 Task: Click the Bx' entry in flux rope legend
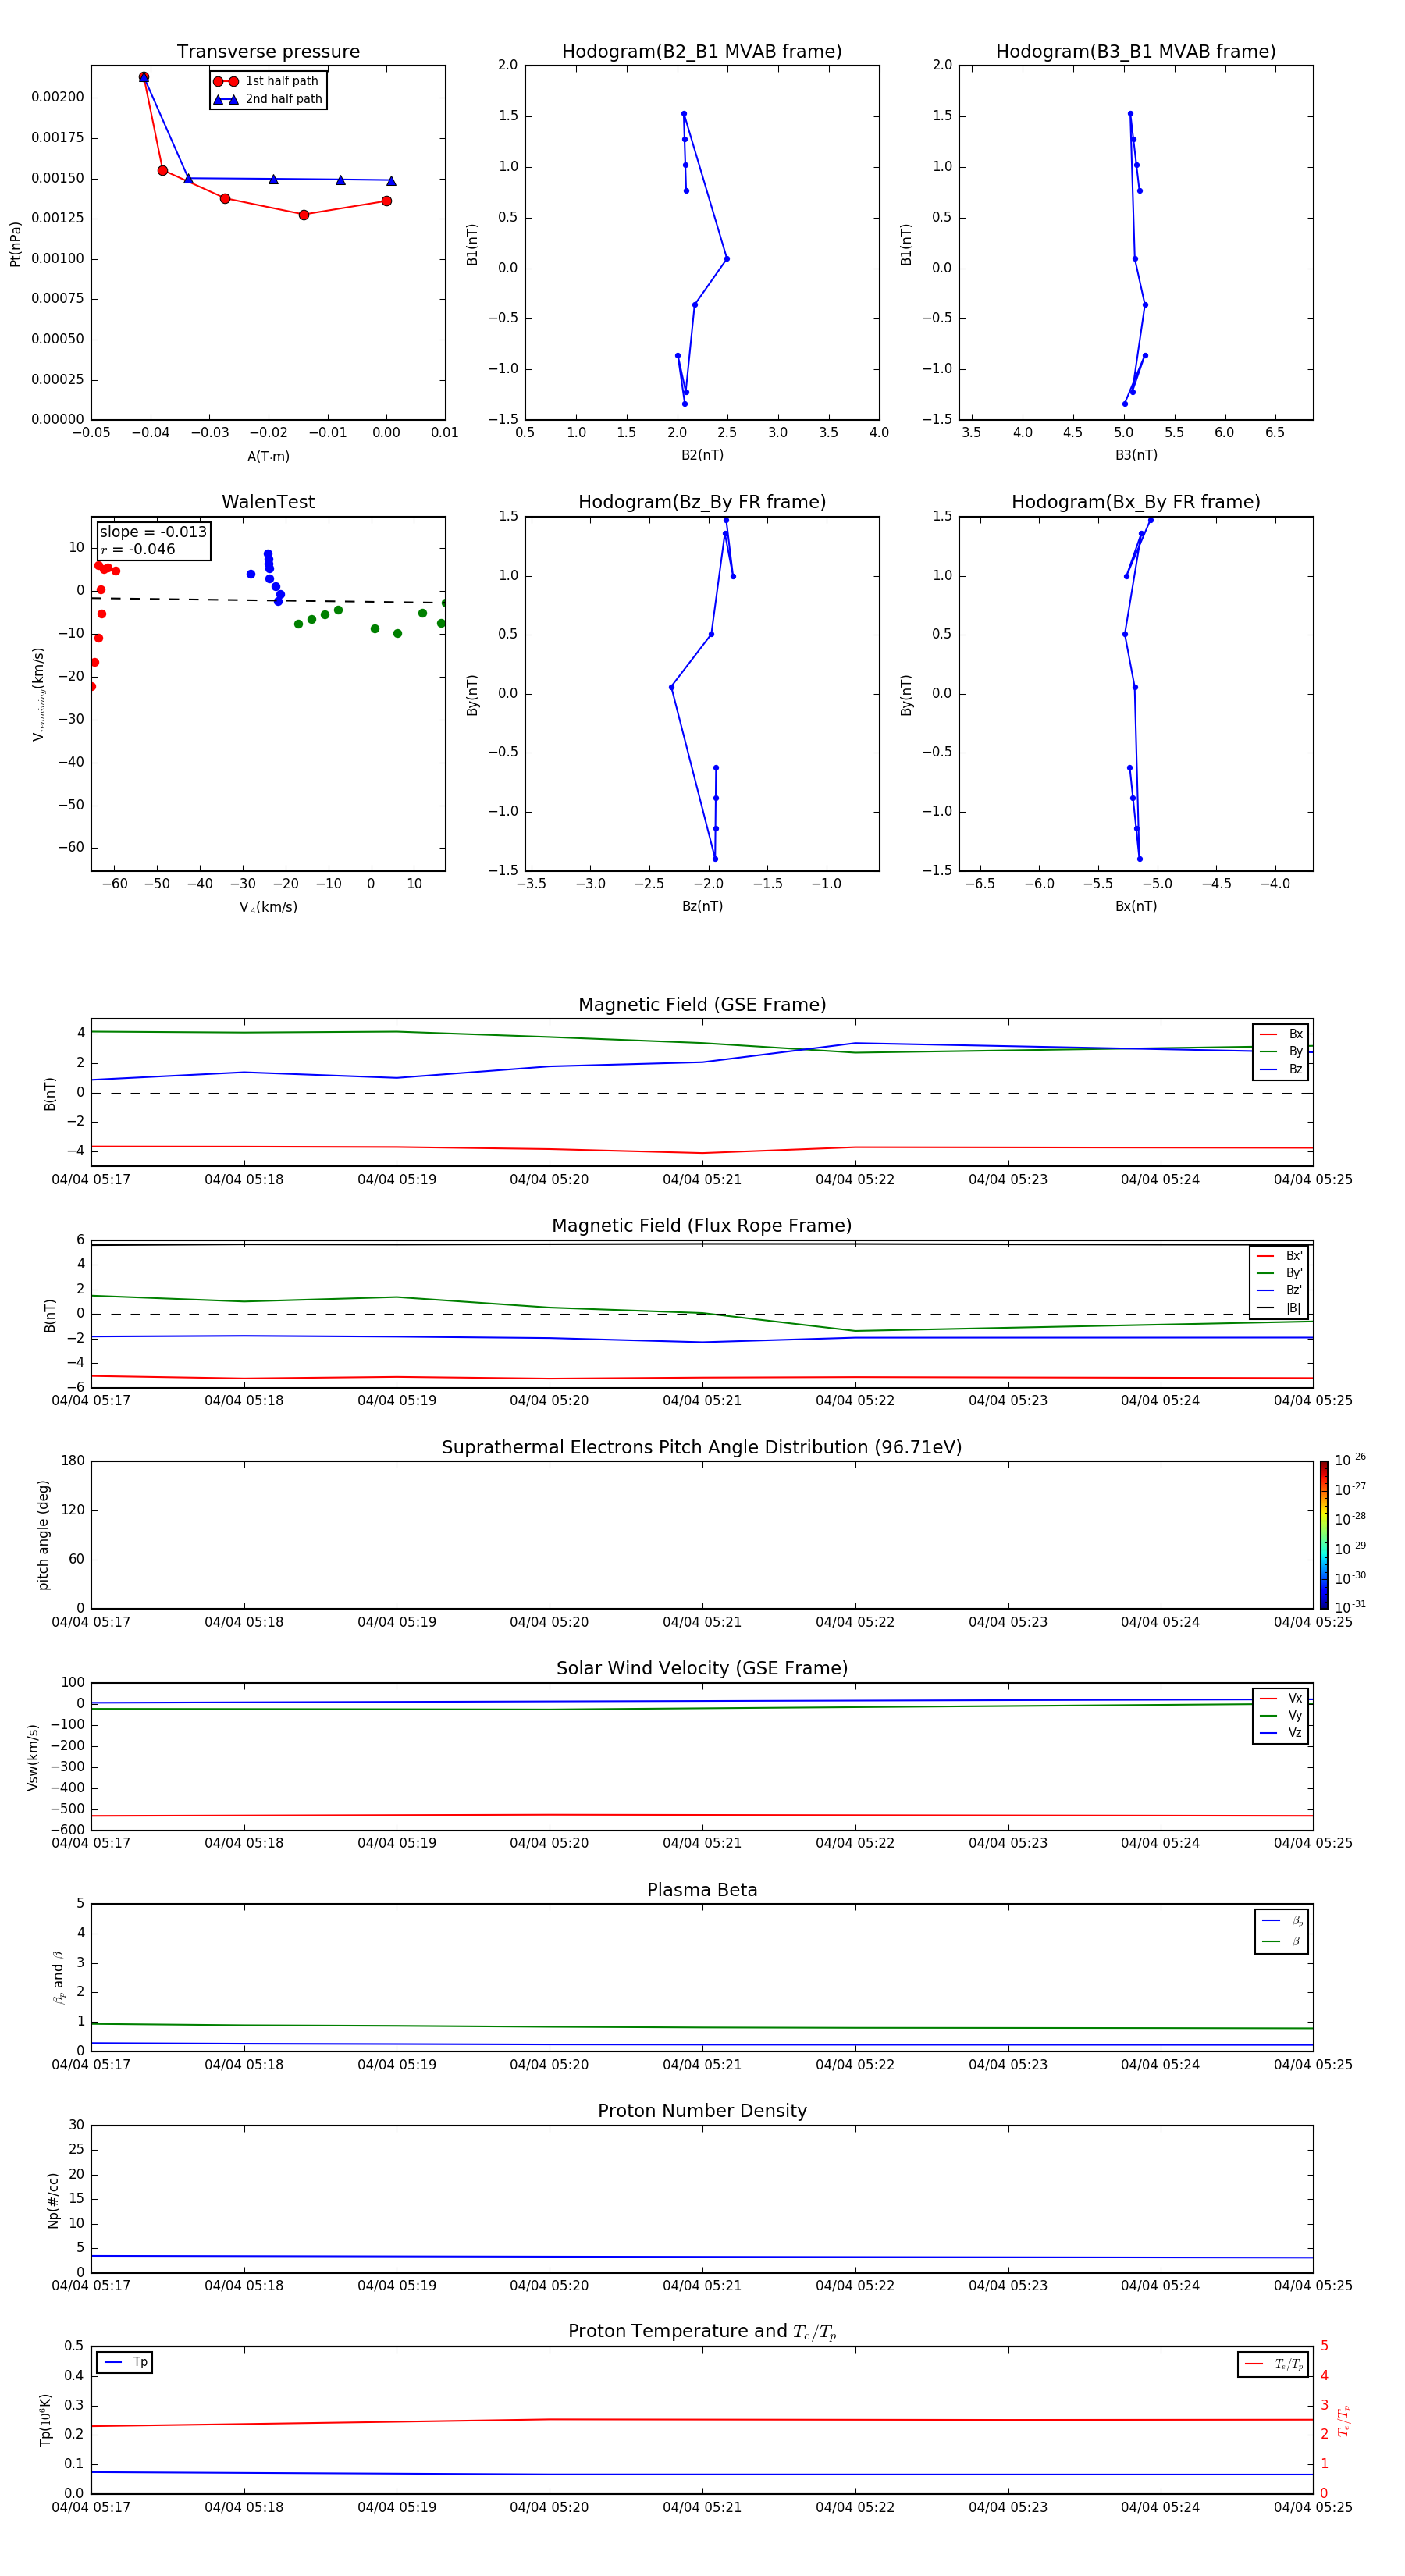point(1280,1256)
